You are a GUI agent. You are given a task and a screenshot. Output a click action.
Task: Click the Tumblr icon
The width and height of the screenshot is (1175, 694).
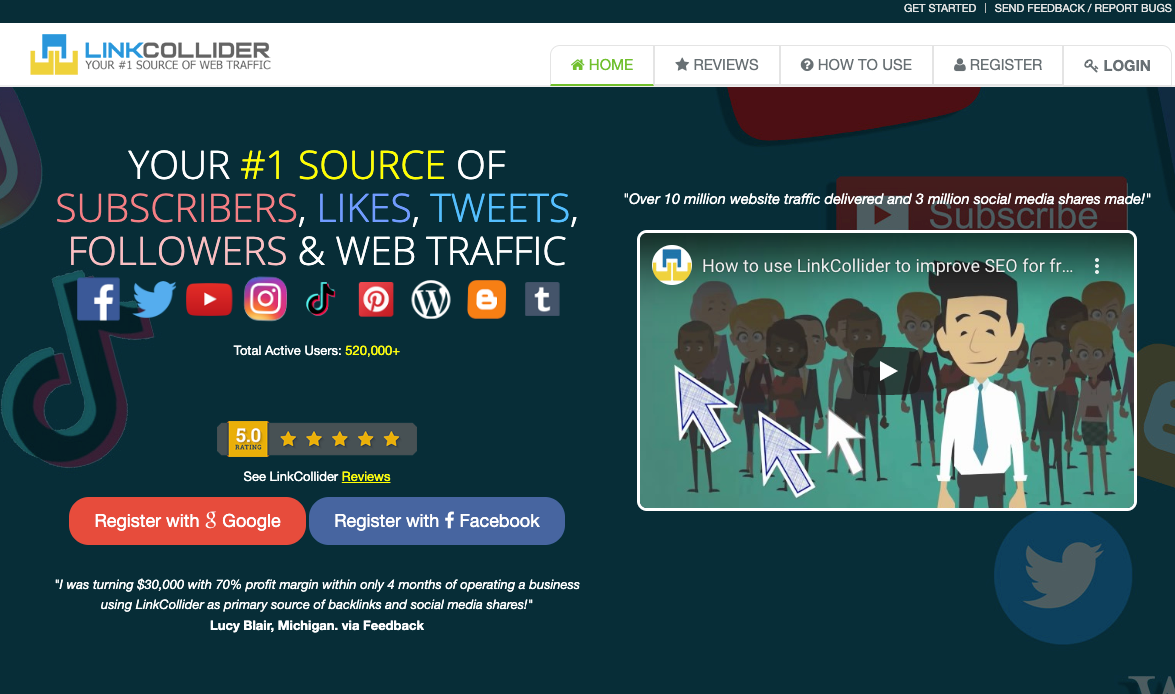coord(542,299)
